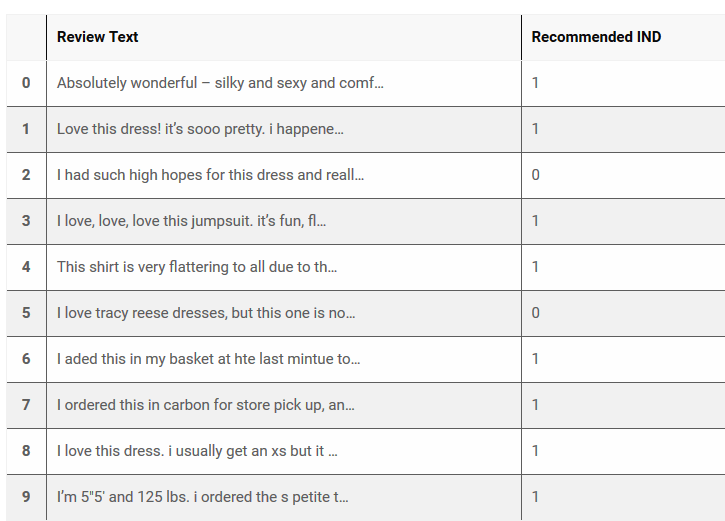
Task: Click the 'This shirt is very flattering' review
Action: (197, 267)
